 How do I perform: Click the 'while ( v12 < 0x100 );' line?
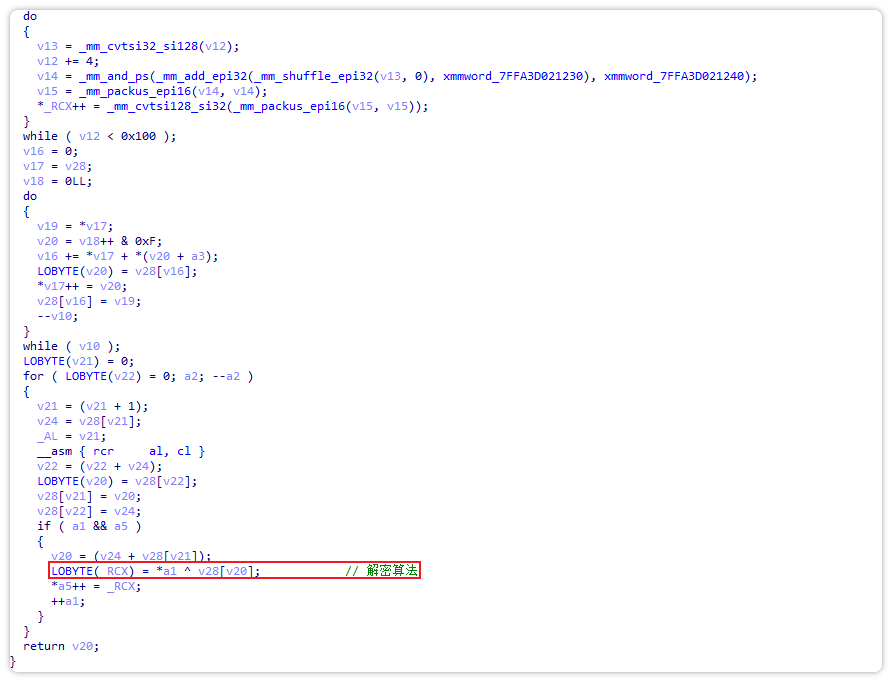click(x=99, y=136)
